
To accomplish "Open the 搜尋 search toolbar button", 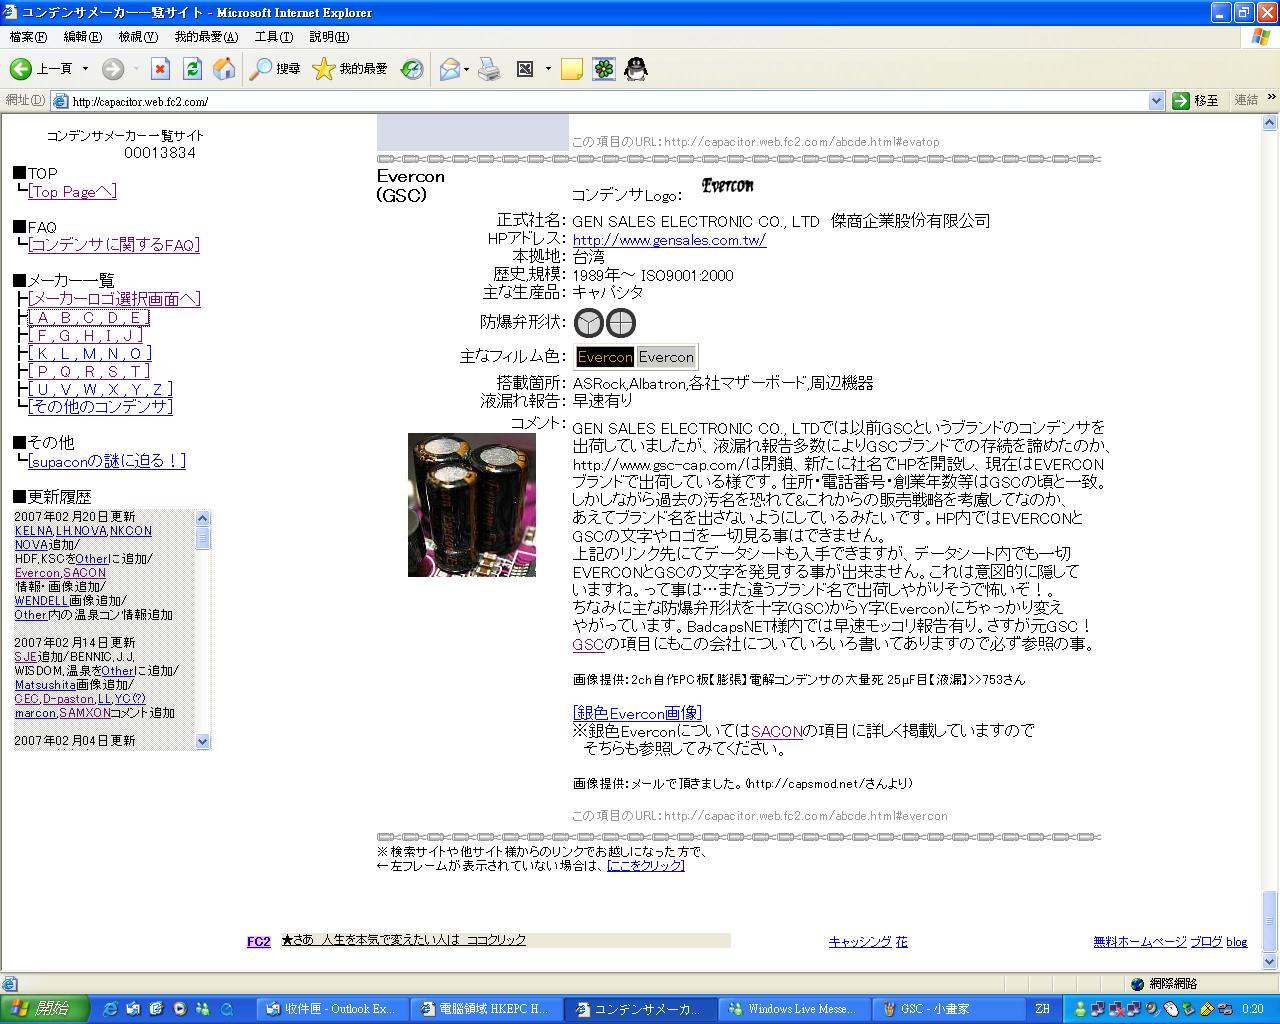I will coord(275,69).
